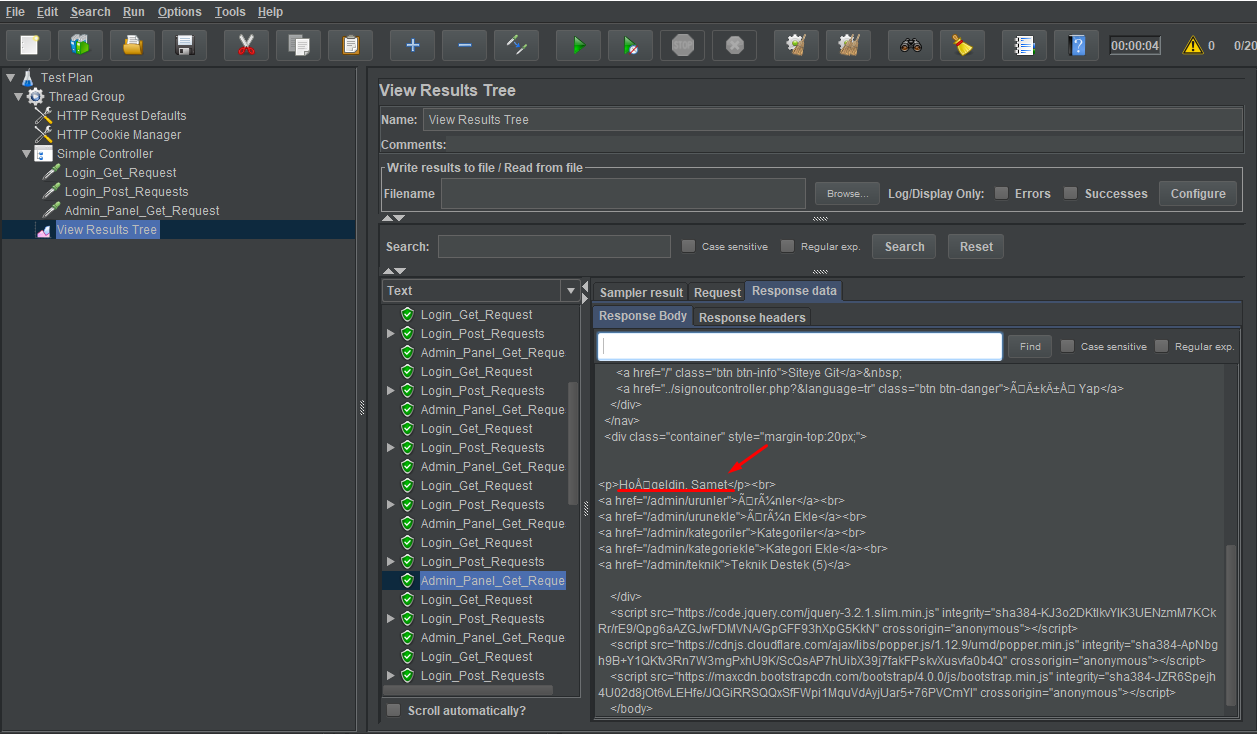Click the Reset button
1257x734 pixels.
point(976,246)
